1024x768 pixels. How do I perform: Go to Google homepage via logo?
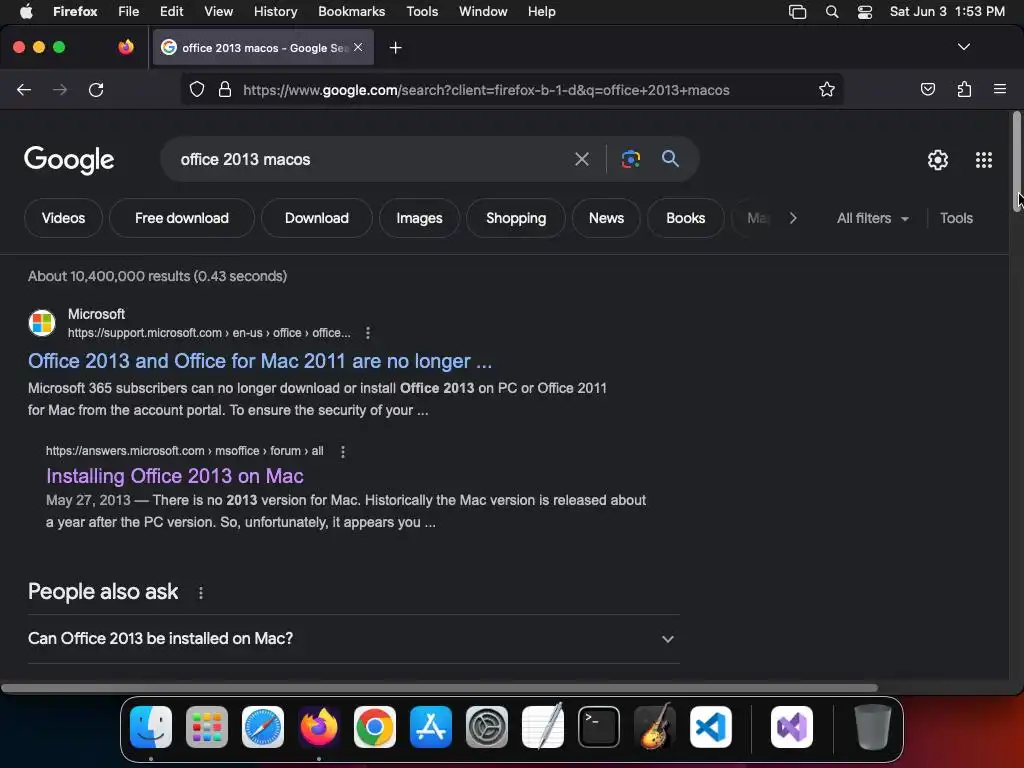(x=69, y=160)
